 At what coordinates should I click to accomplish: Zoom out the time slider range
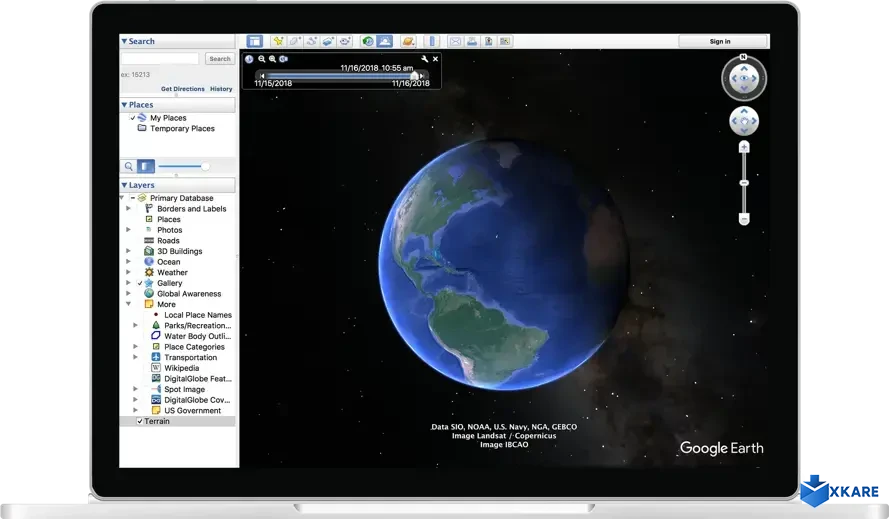coord(261,59)
